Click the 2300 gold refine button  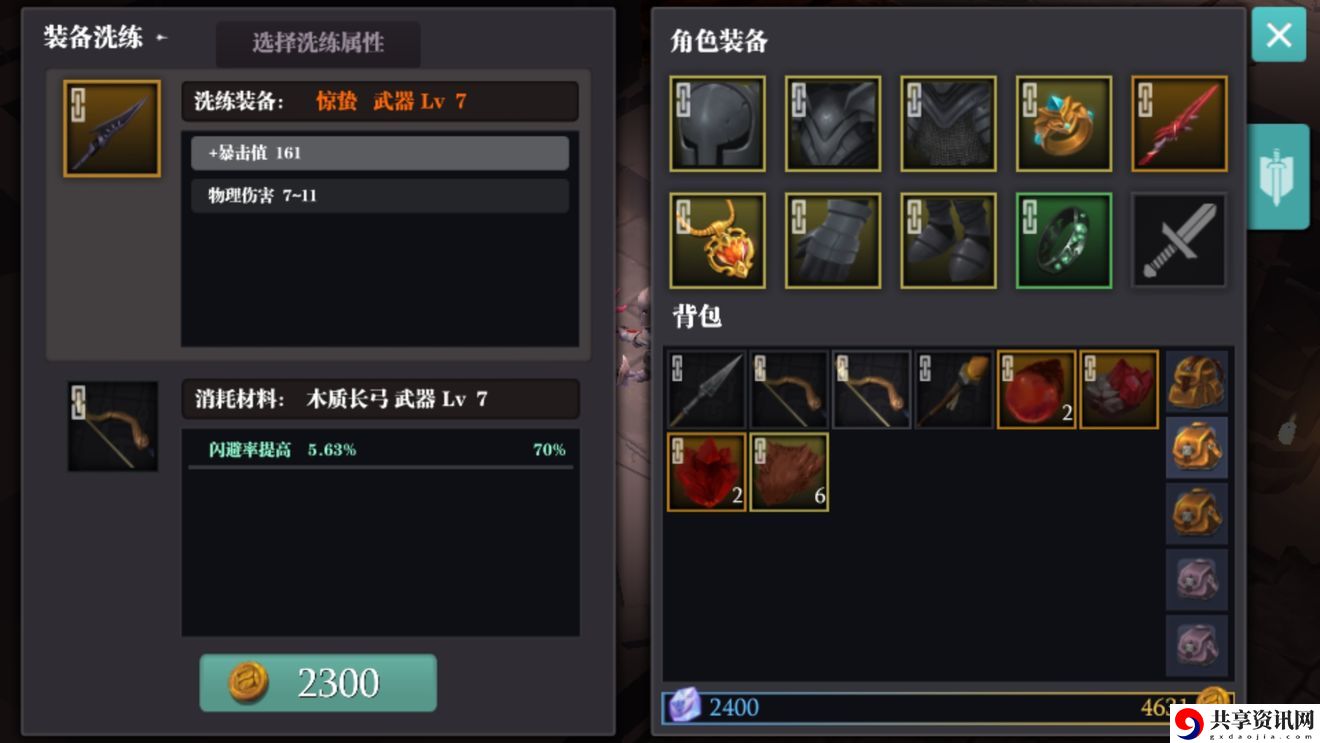point(318,683)
